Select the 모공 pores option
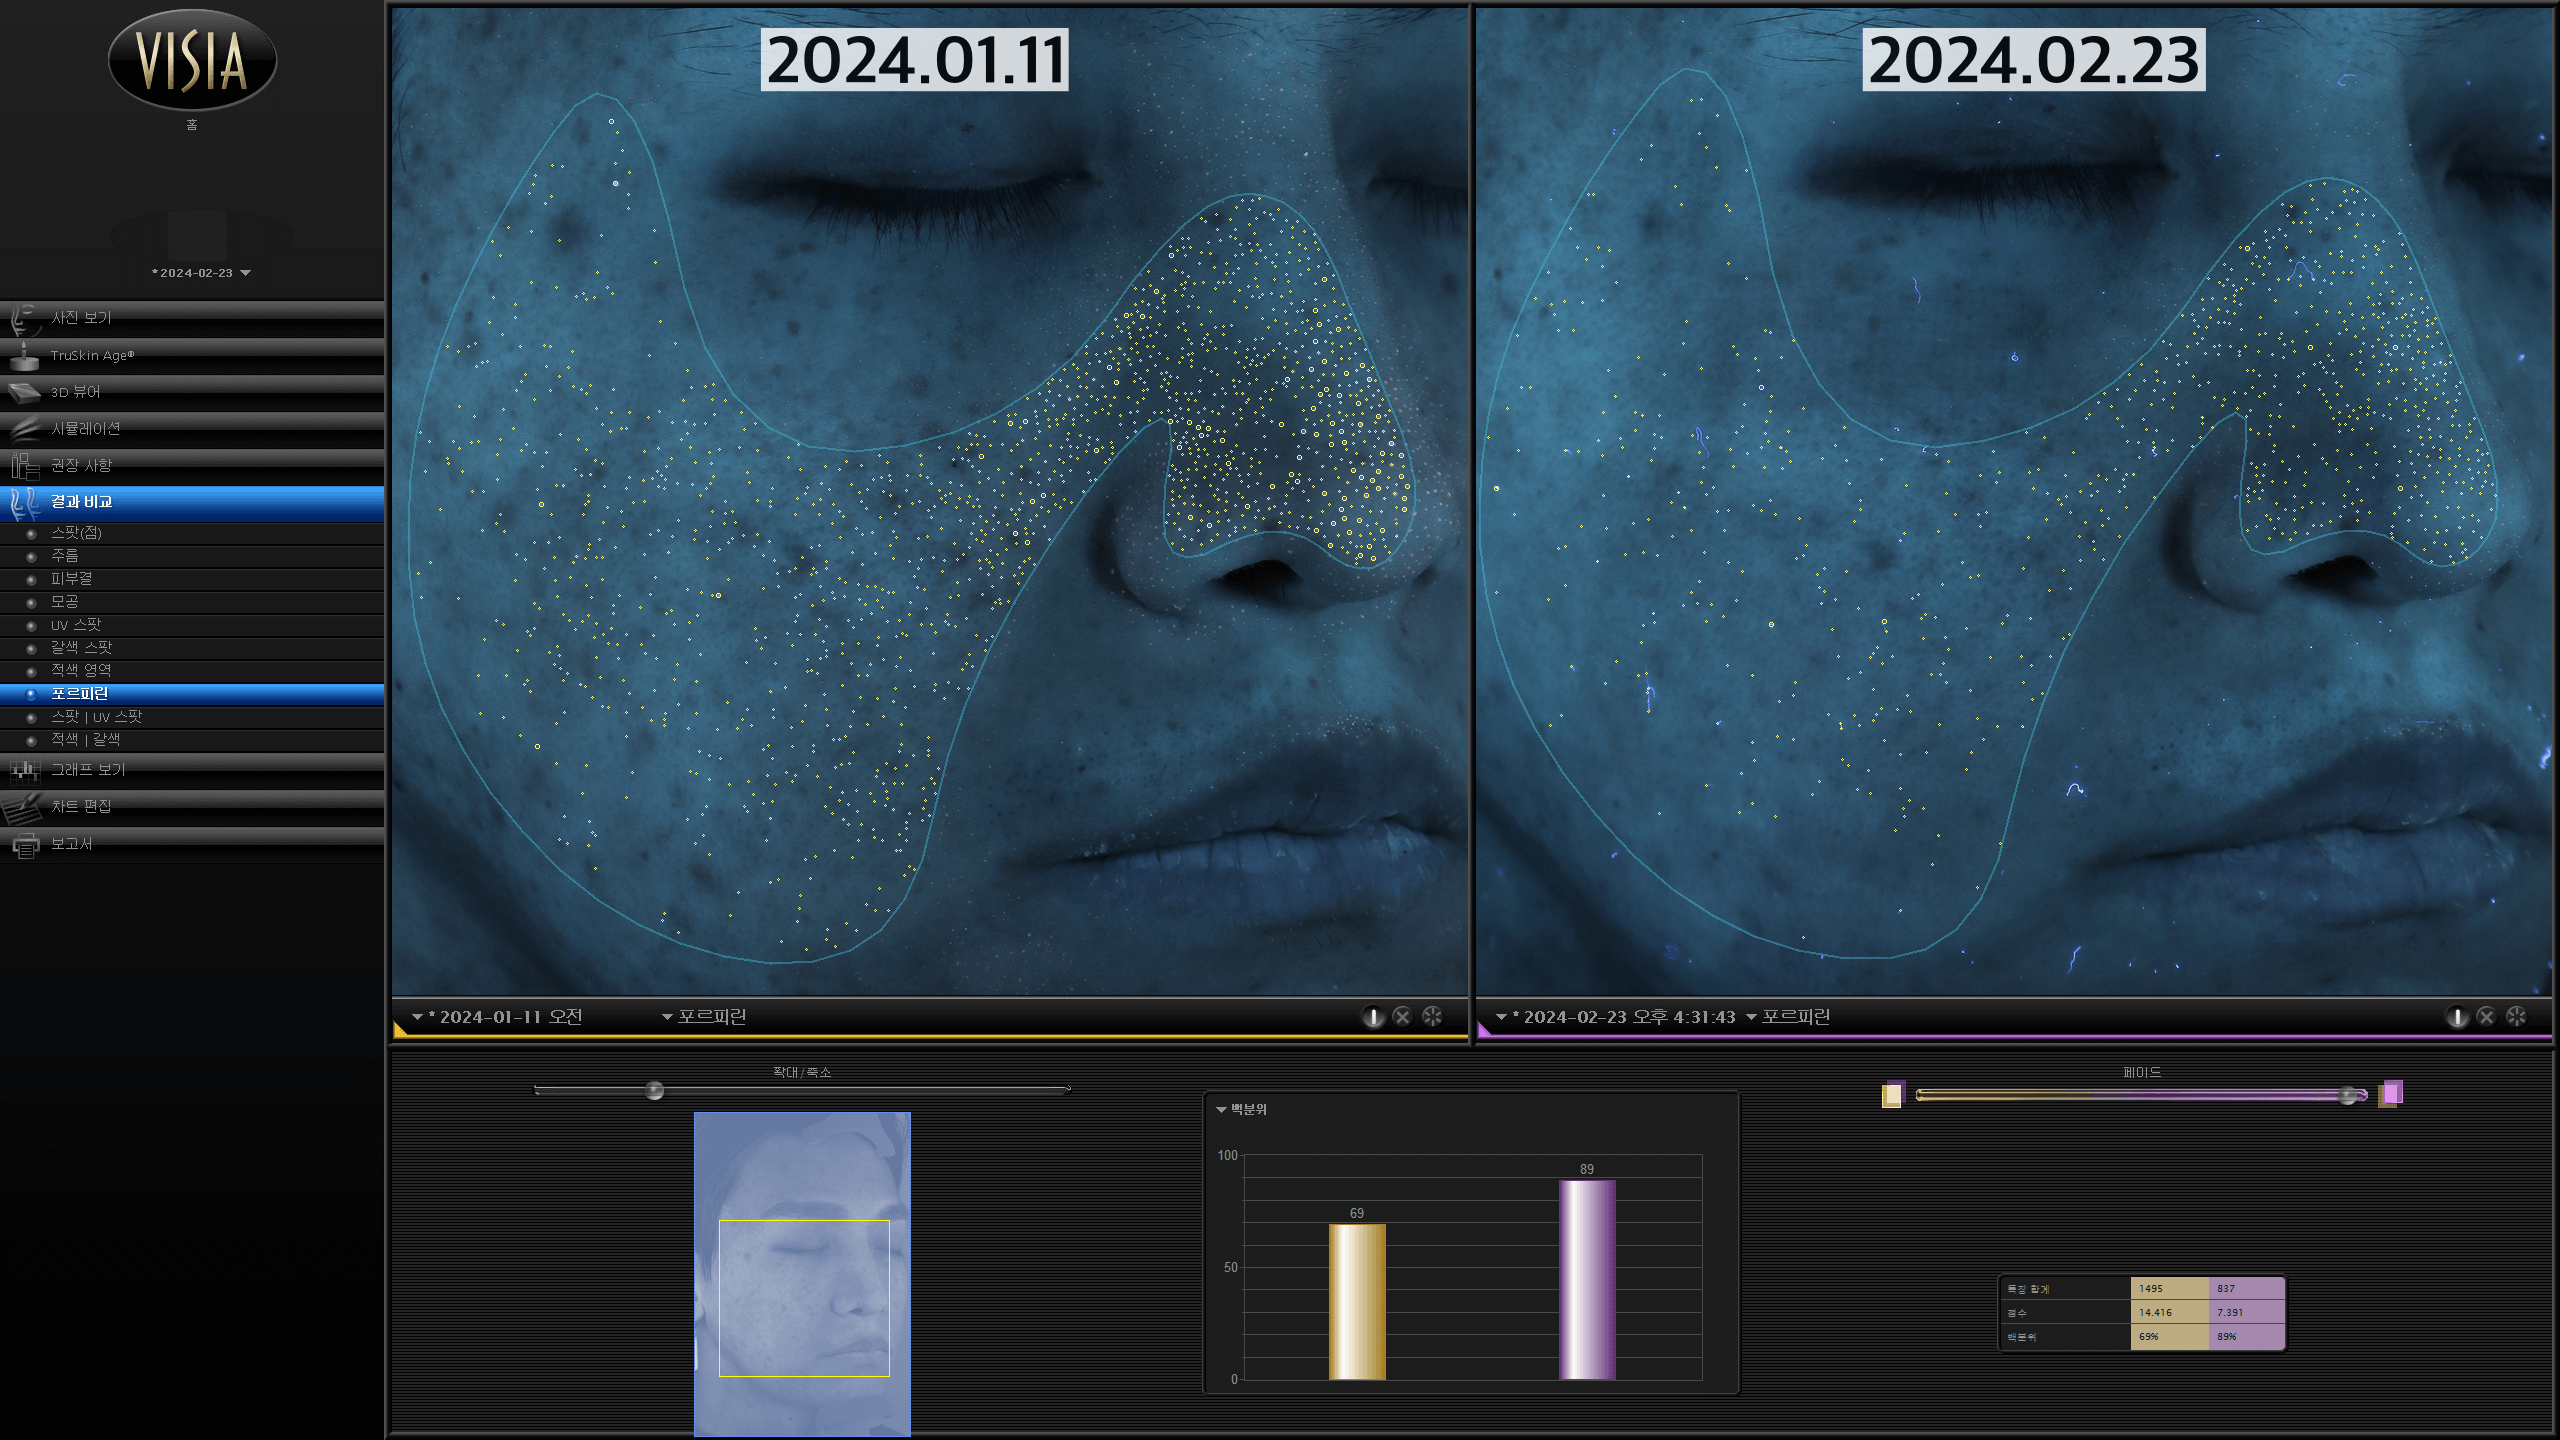Screen dimensions: 2560x1440 click(x=192, y=602)
